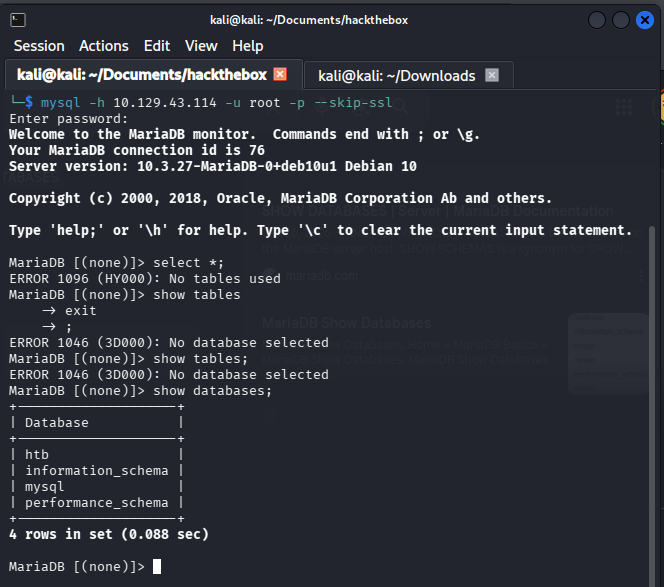Click the 'ERROR 1096 (HY000): No tables used' line
This screenshot has height=587, width=664.
(x=145, y=279)
